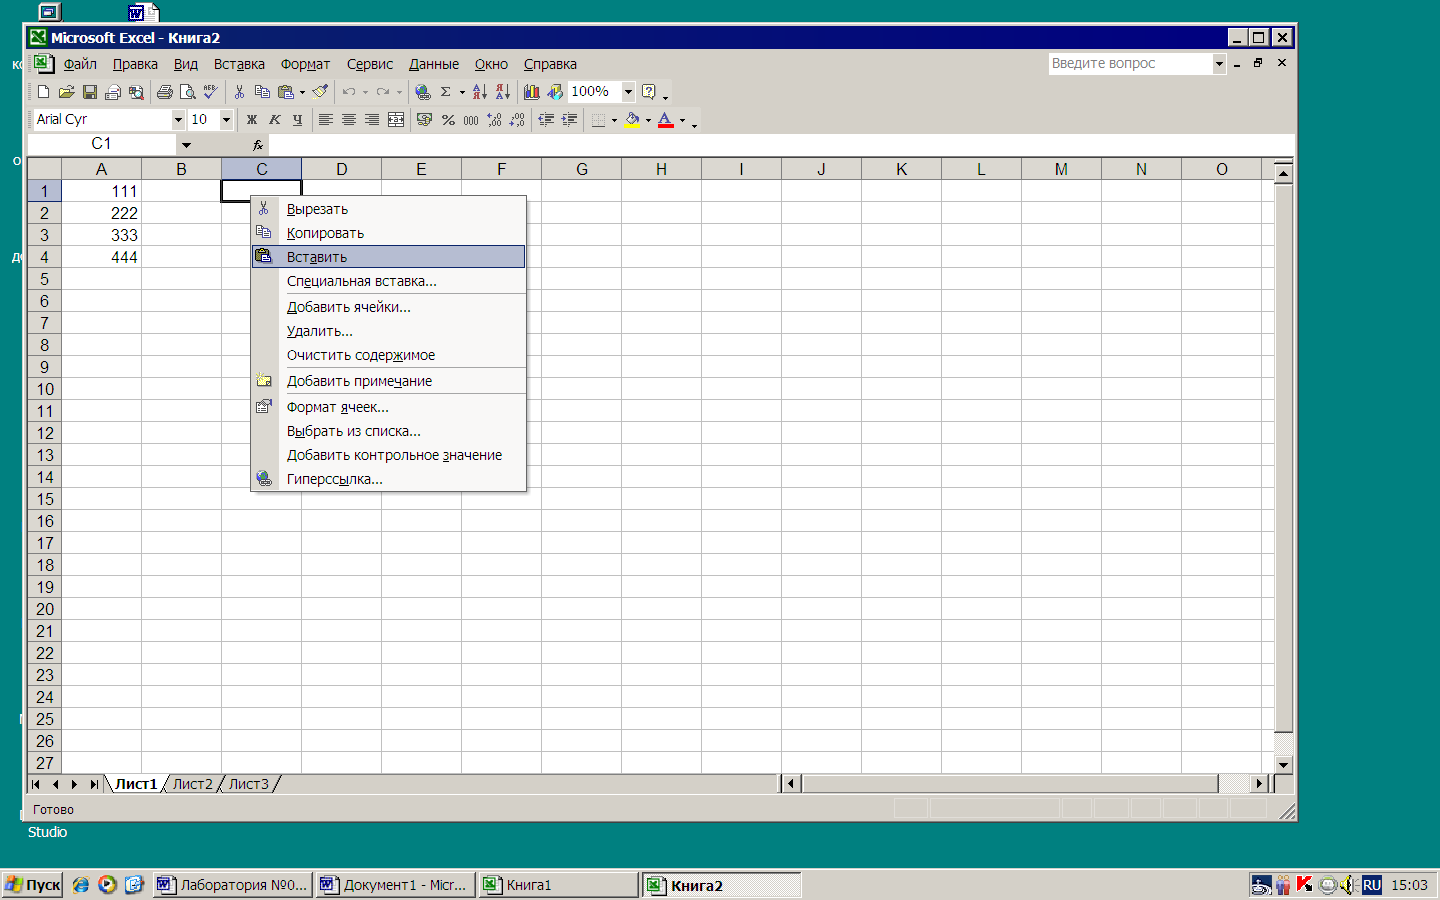Click the Введите вопрос help field
1440x900 pixels.
(1130, 63)
